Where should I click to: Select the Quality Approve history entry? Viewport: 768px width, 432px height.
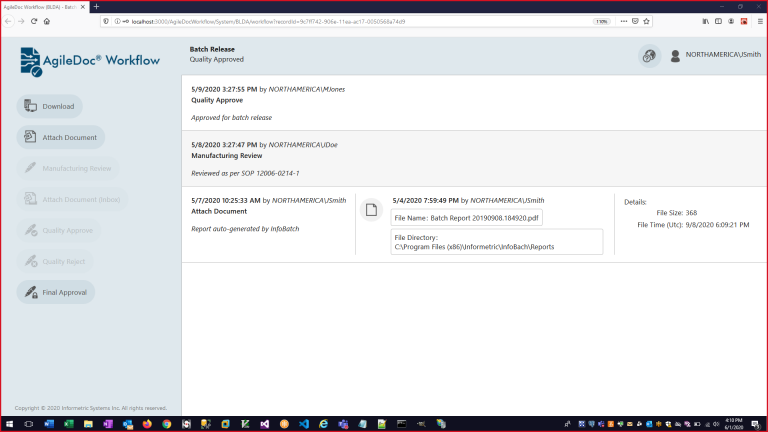(x=474, y=101)
